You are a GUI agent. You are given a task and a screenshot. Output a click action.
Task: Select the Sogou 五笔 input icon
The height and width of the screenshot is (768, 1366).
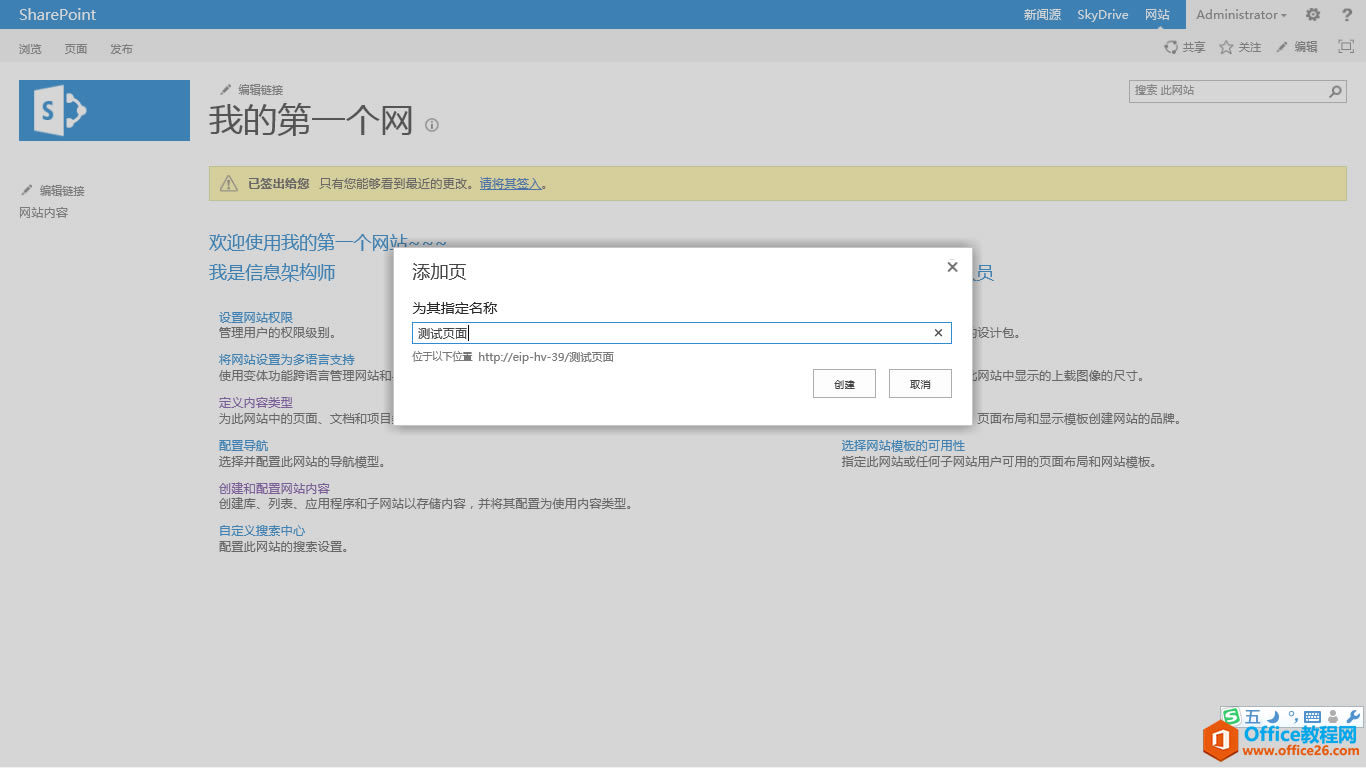point(1251,716)
